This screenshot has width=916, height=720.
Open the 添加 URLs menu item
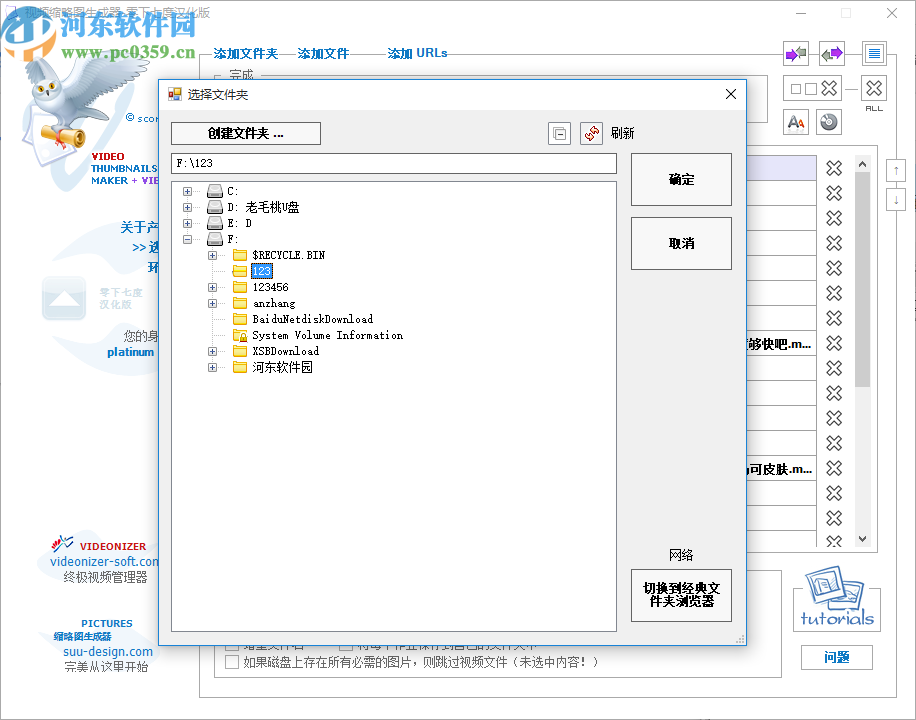[x=417, y=53]
